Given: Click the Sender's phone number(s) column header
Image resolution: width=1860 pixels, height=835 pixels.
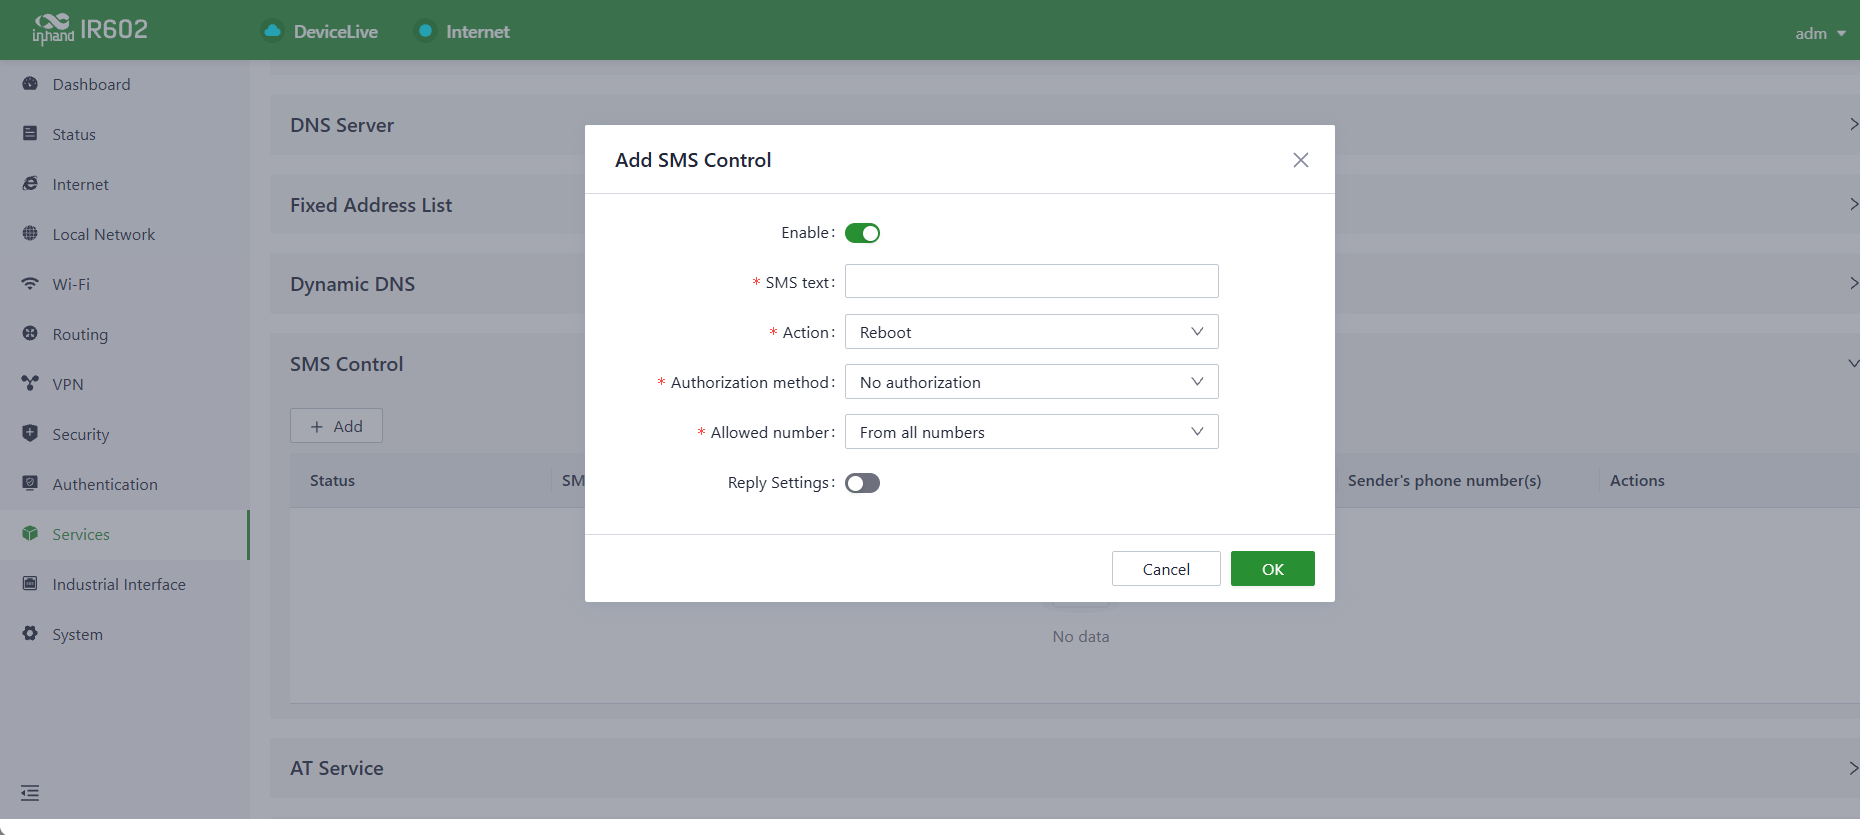Looking at the screenshot, I should point(1444,481).
